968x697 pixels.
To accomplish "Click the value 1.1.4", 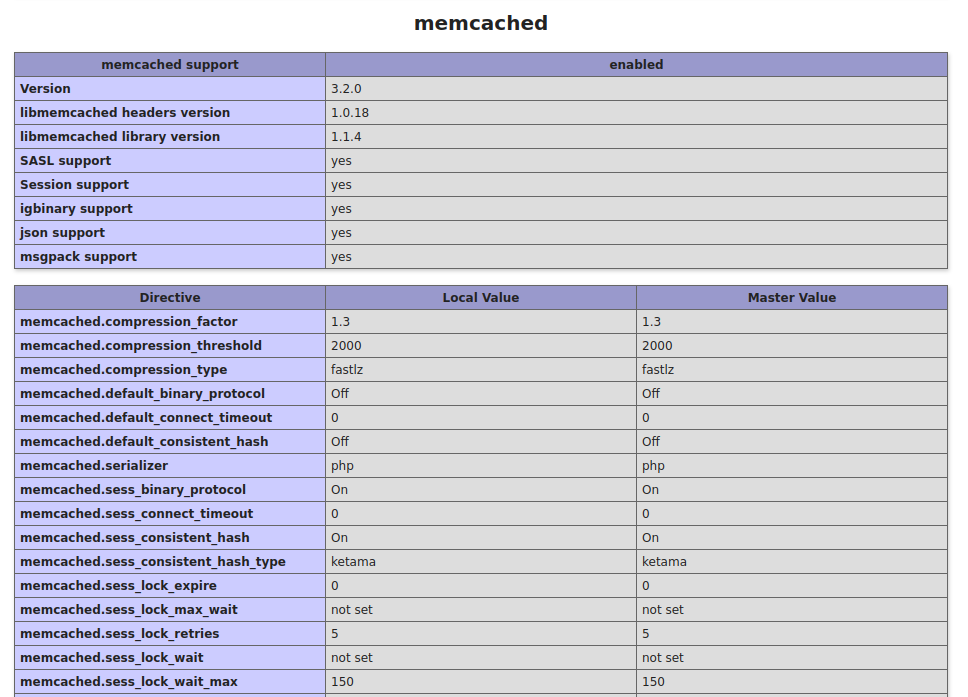I will coord(346,137).
